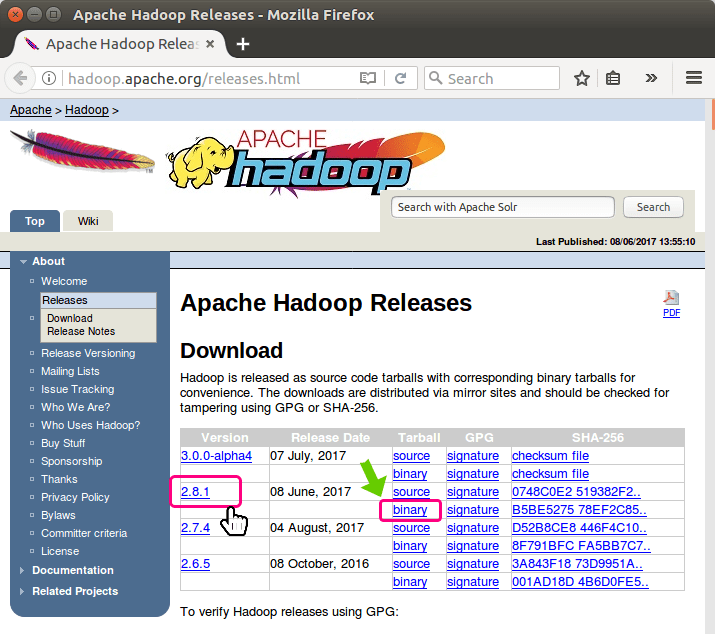
Task: Click the magnifier icon in browser search box
Action: [x=436, y=78]
